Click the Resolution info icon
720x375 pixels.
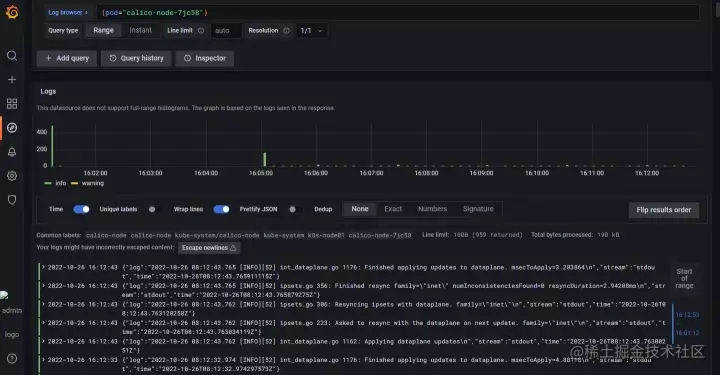click(x=287, y=31)
